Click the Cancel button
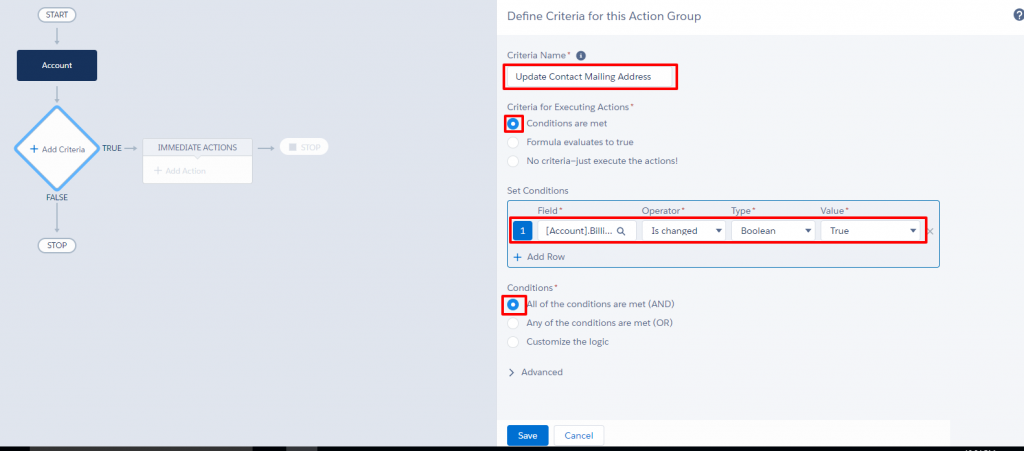The image size is (1024, 451). coord(579,435)
